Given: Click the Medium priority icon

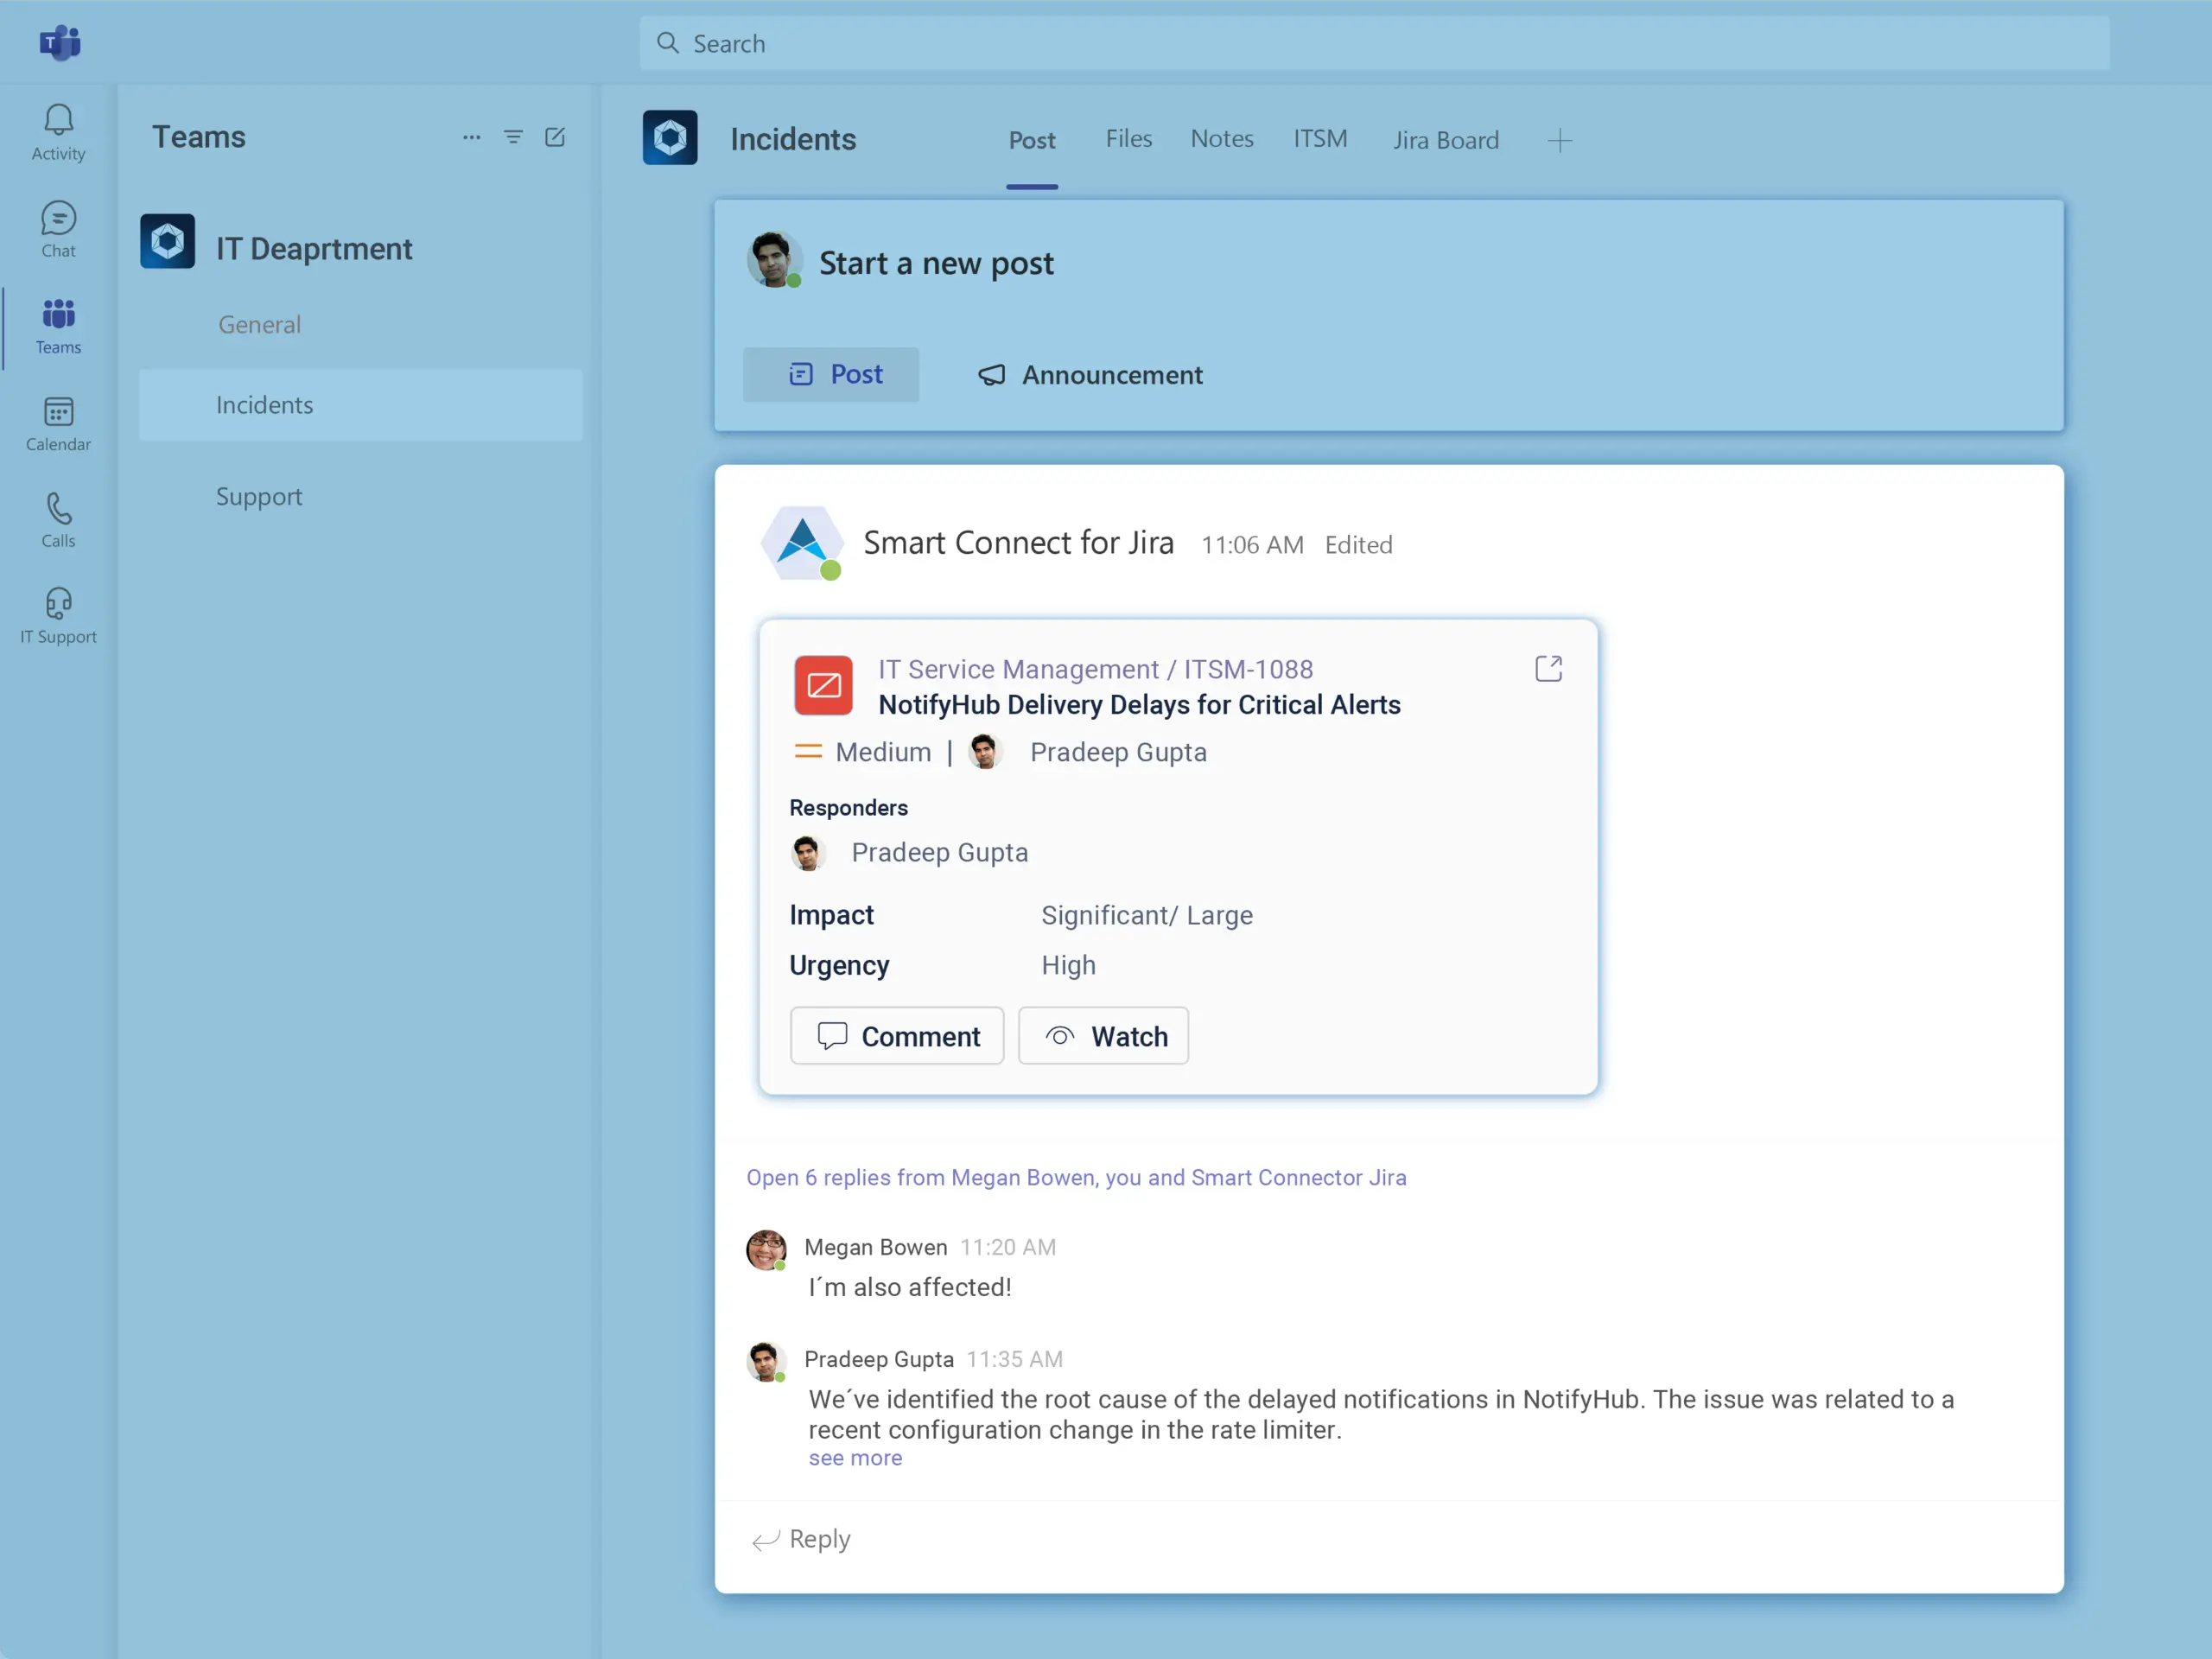Looking at the screenshot, I should 808,751.
